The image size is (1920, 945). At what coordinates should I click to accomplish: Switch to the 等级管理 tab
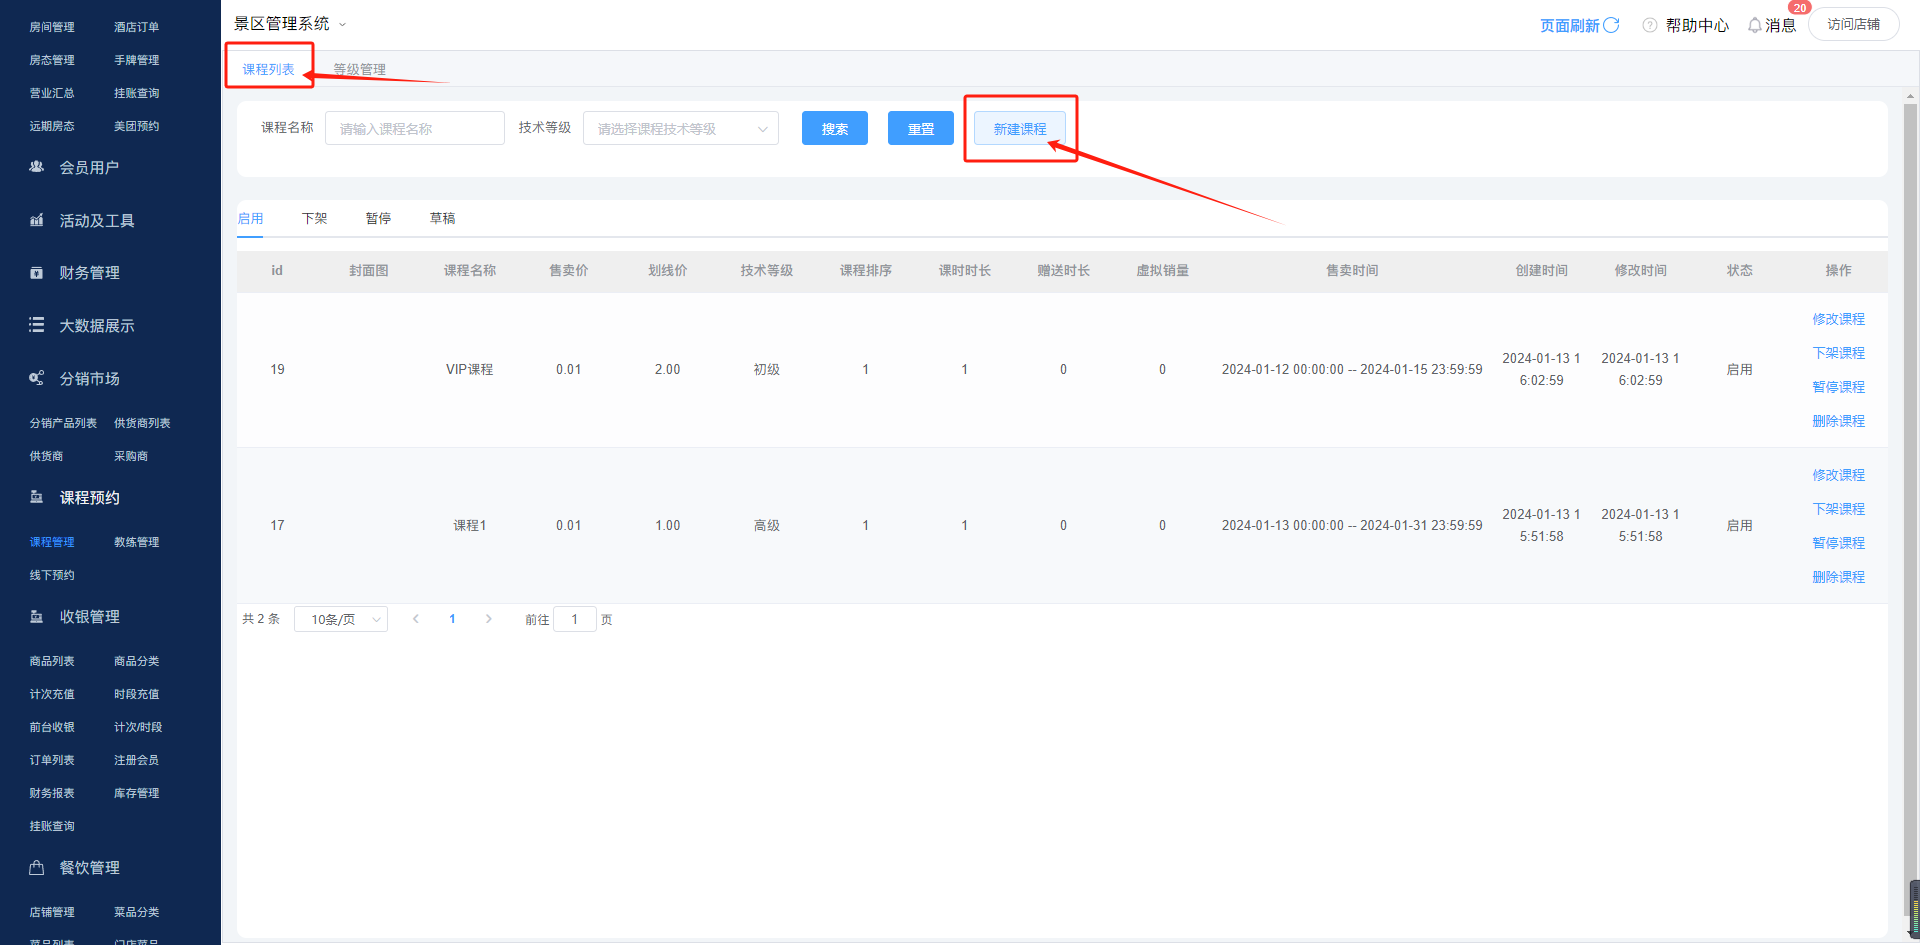click(359, 70)
